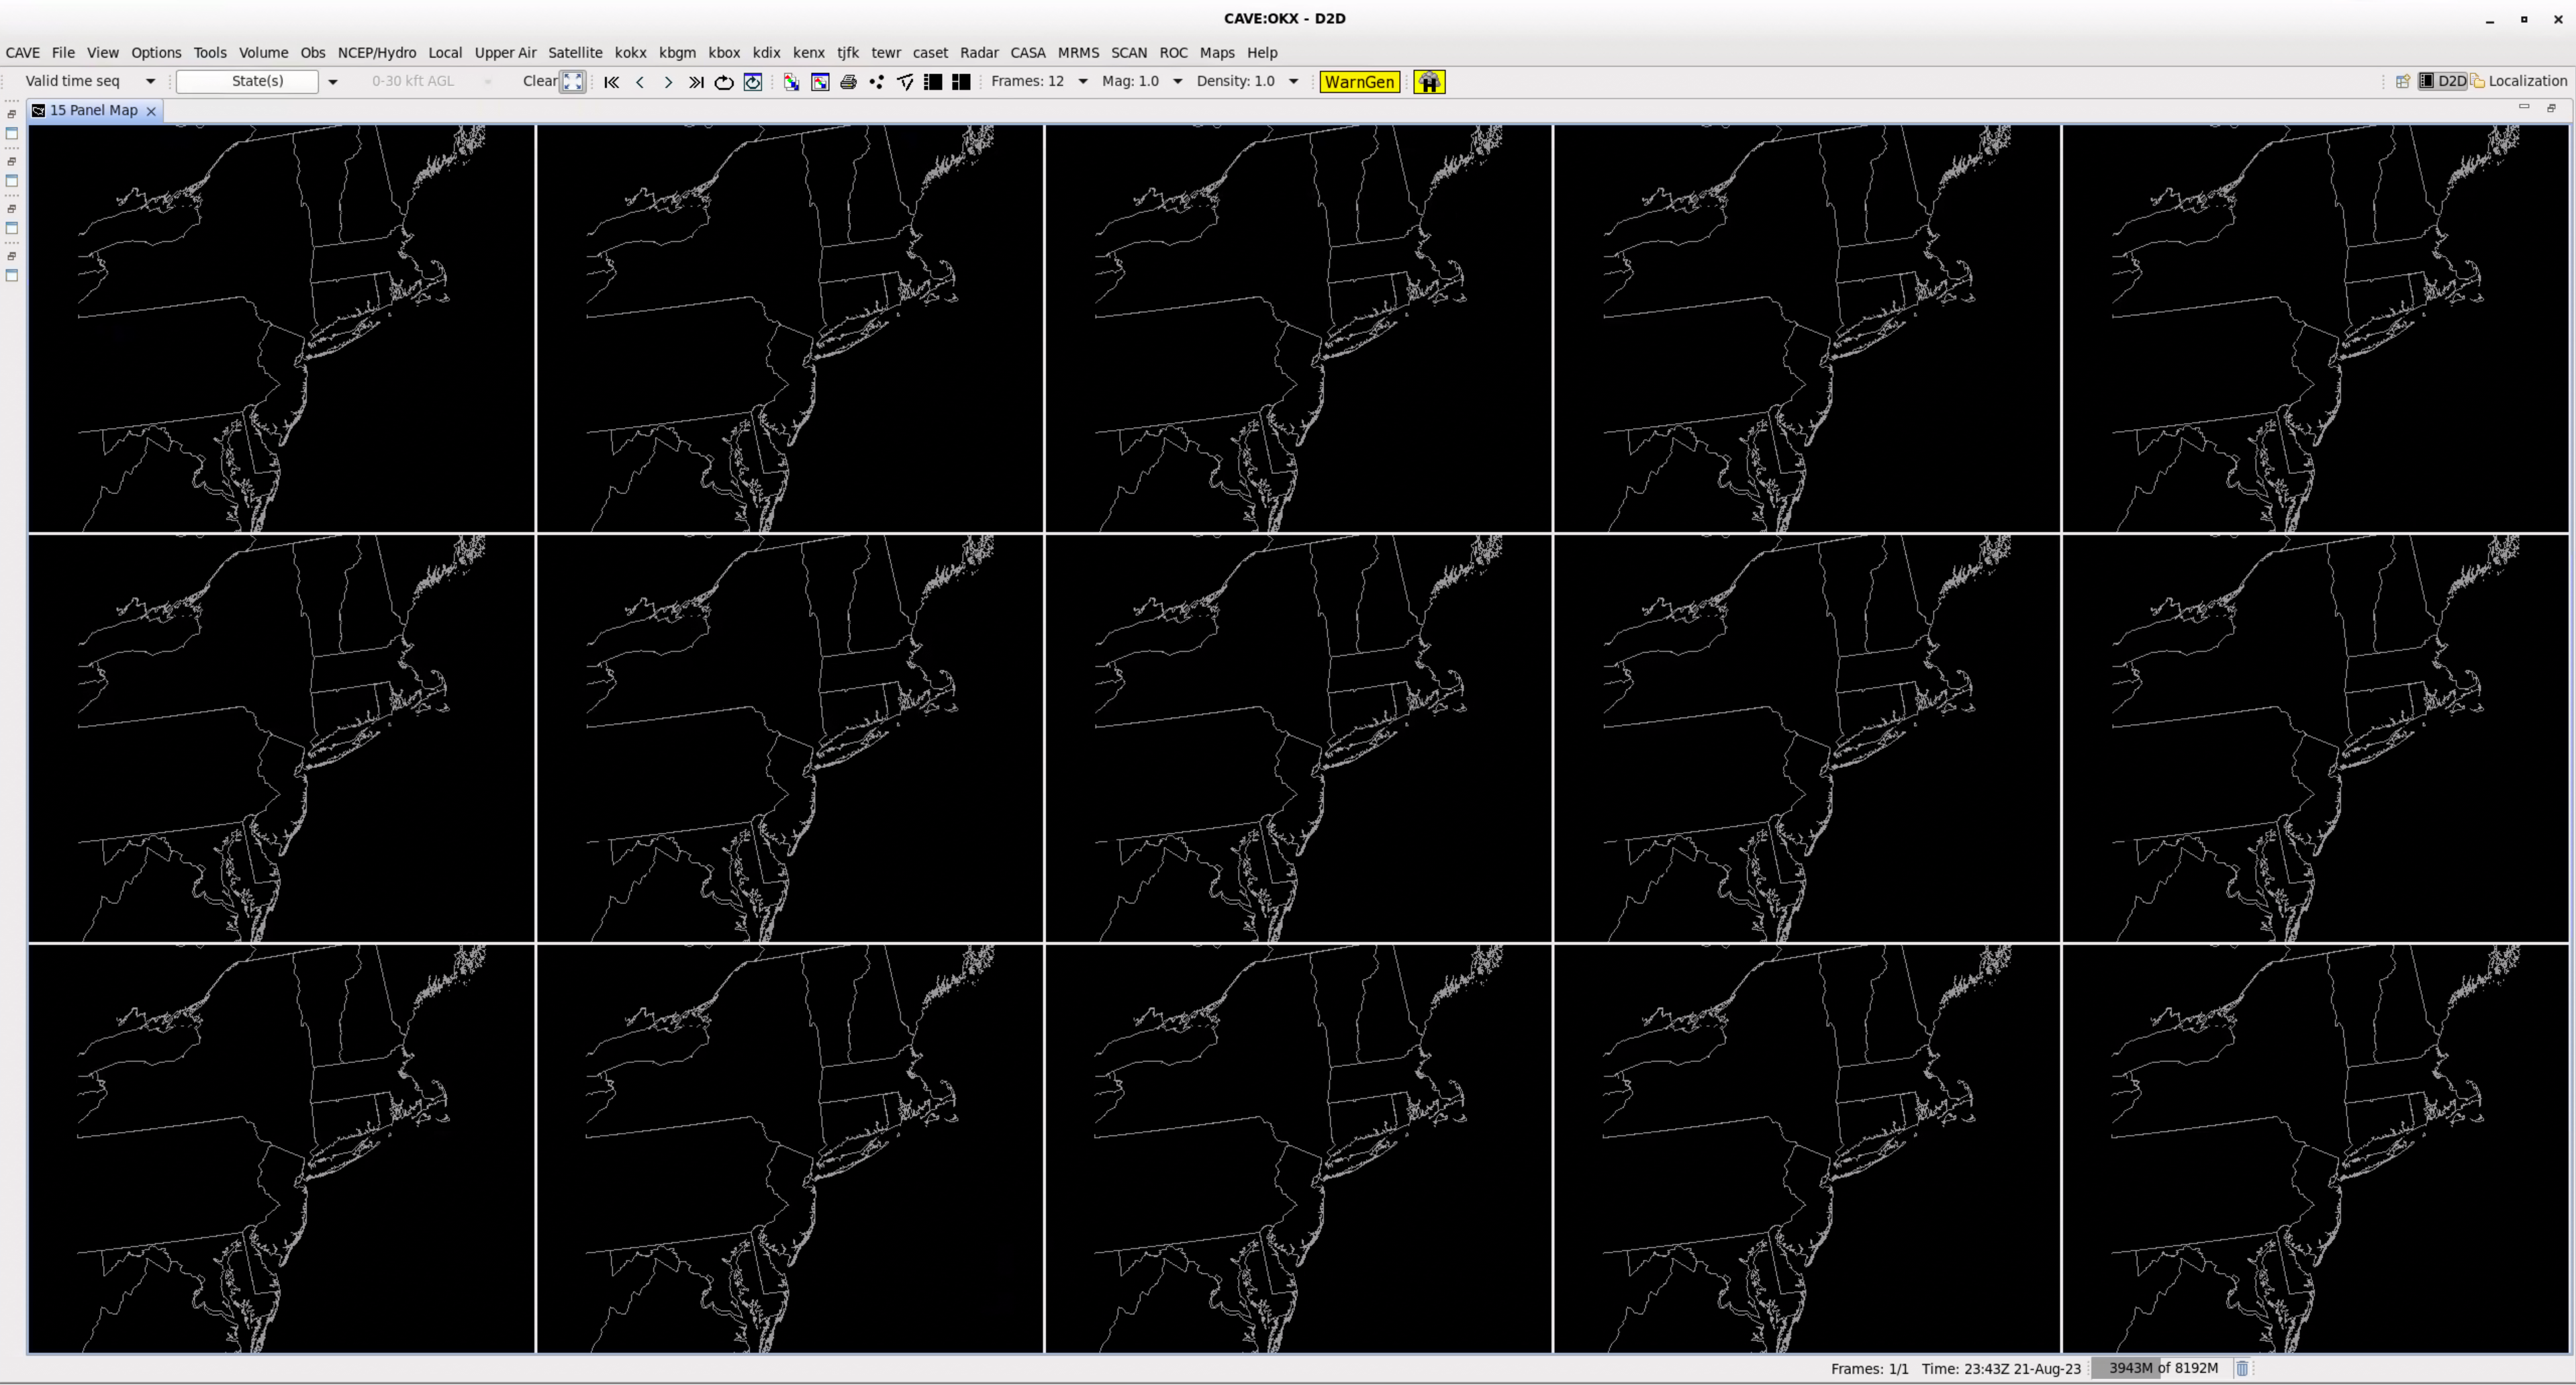Open loop properties dialog icon
The width and height of the screenshot is (2576, 1385).
[753, 82]
